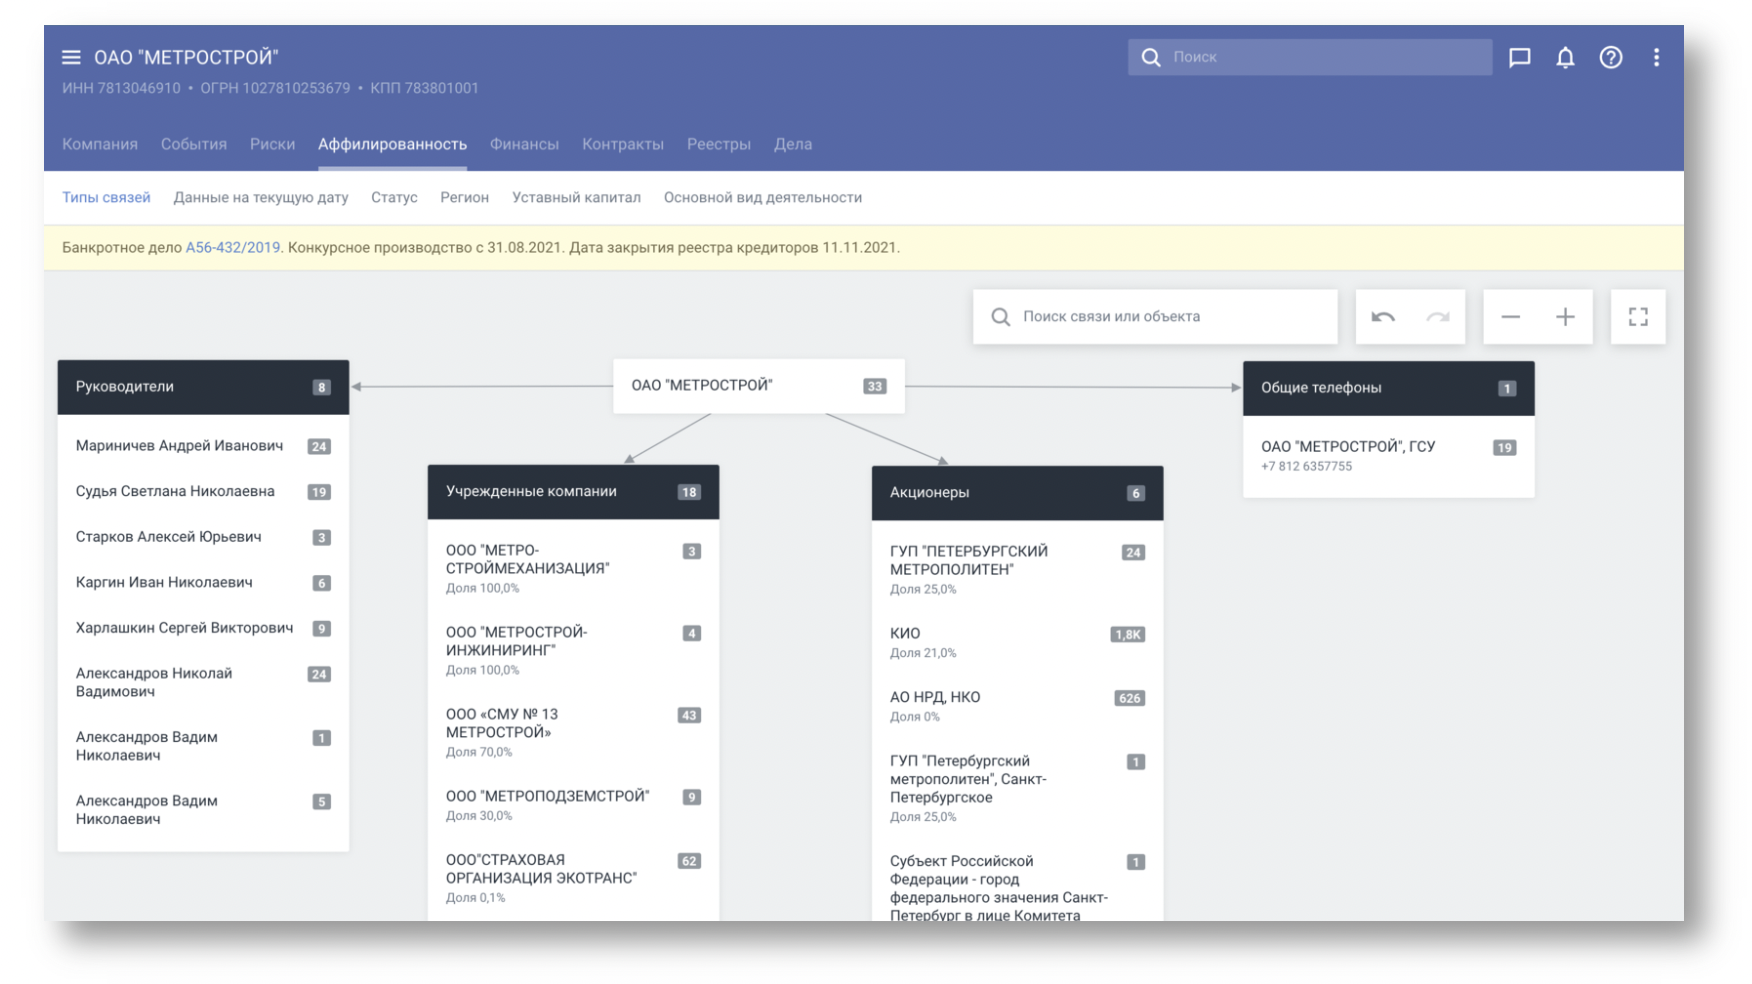Open the Основной вид деятельности filter
This screenshot has width=1752, height=984.
[x=763, y=197]
